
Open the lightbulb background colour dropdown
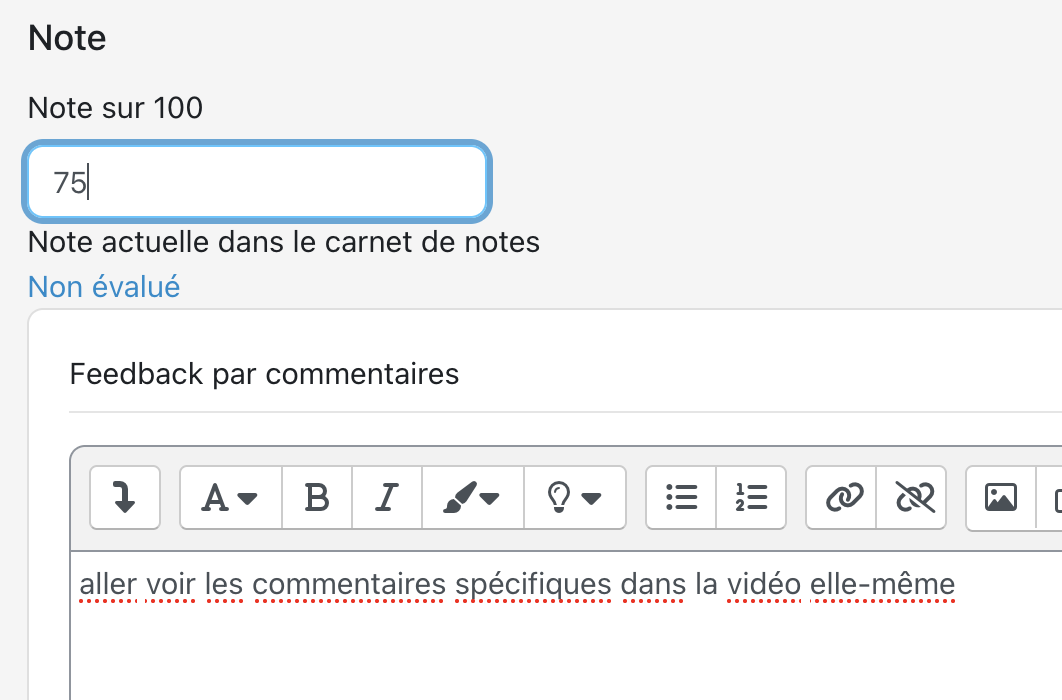pyautogui.click(x=575, y=497)
